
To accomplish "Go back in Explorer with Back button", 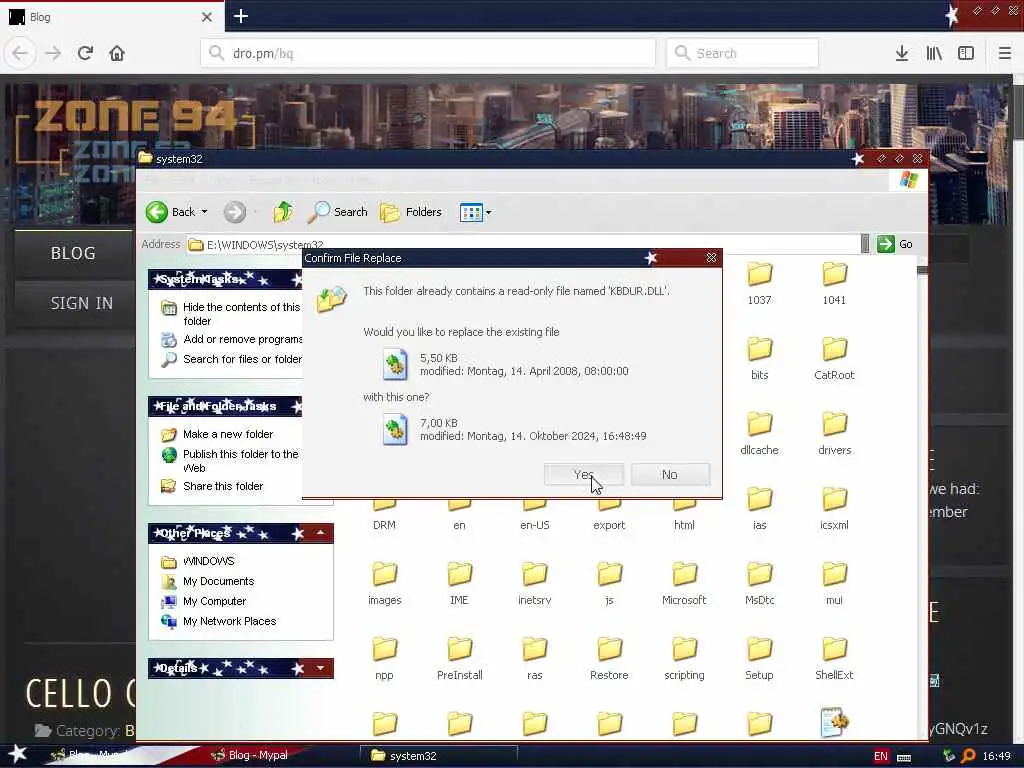I will pos(169,212).
